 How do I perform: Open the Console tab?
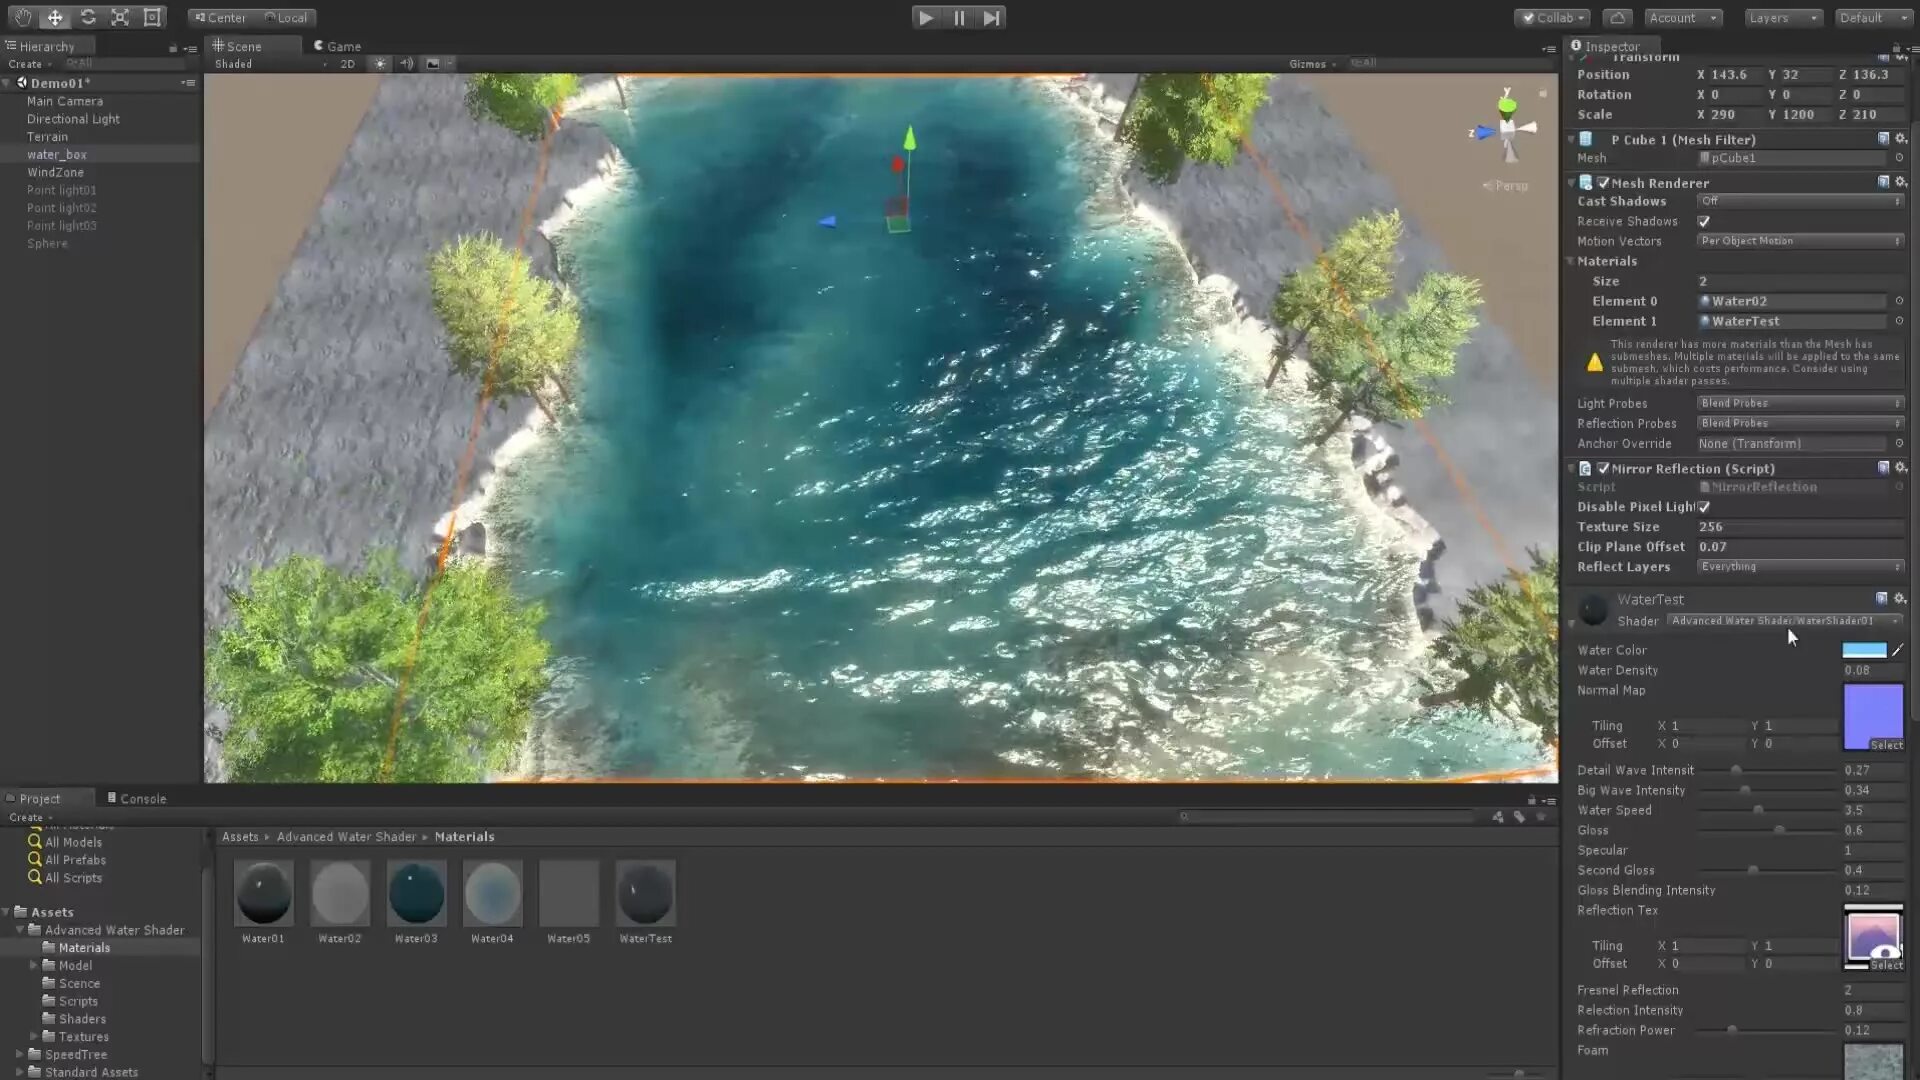[137, 798]
